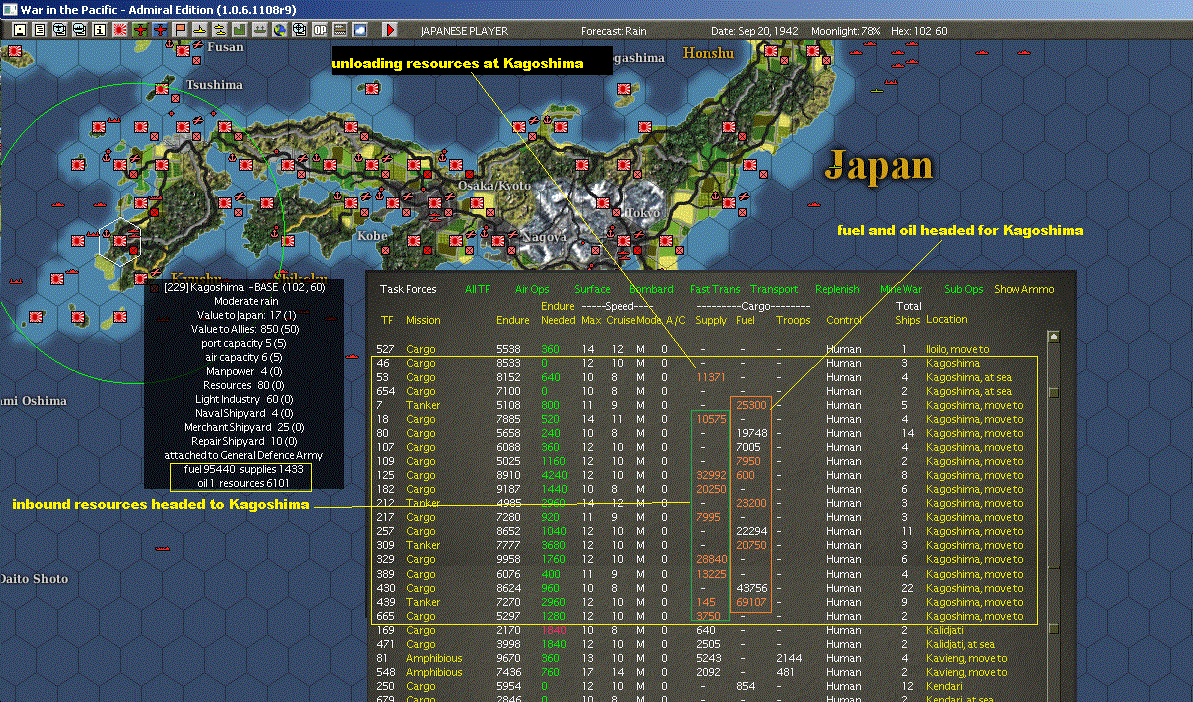Open the information 'i' toolbar icon
The width and height of the screenshot is (1193, 702).
tap(100, 30)
